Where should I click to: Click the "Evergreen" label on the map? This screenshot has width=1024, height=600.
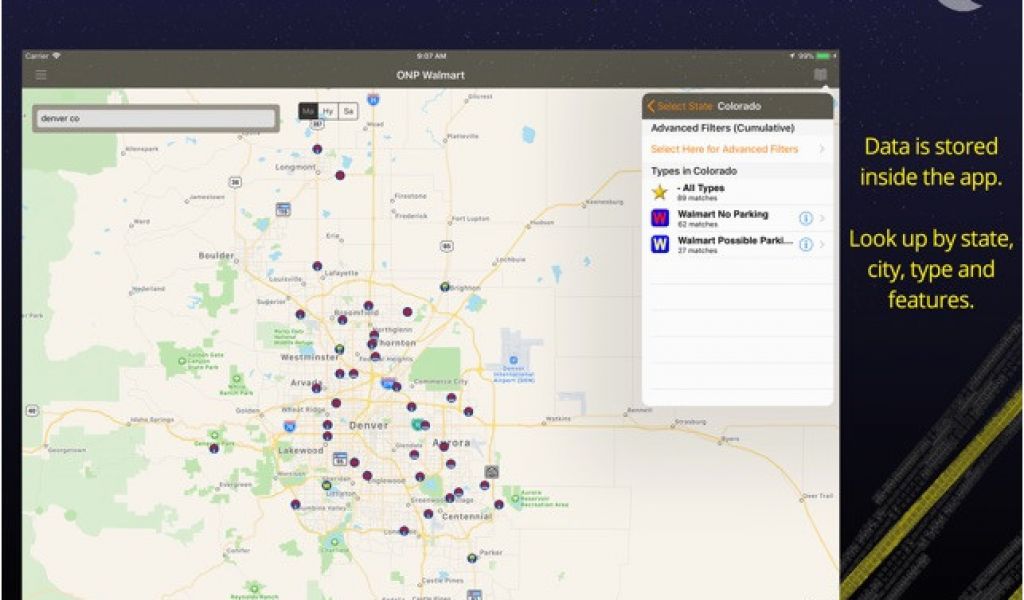pos(236,484)
